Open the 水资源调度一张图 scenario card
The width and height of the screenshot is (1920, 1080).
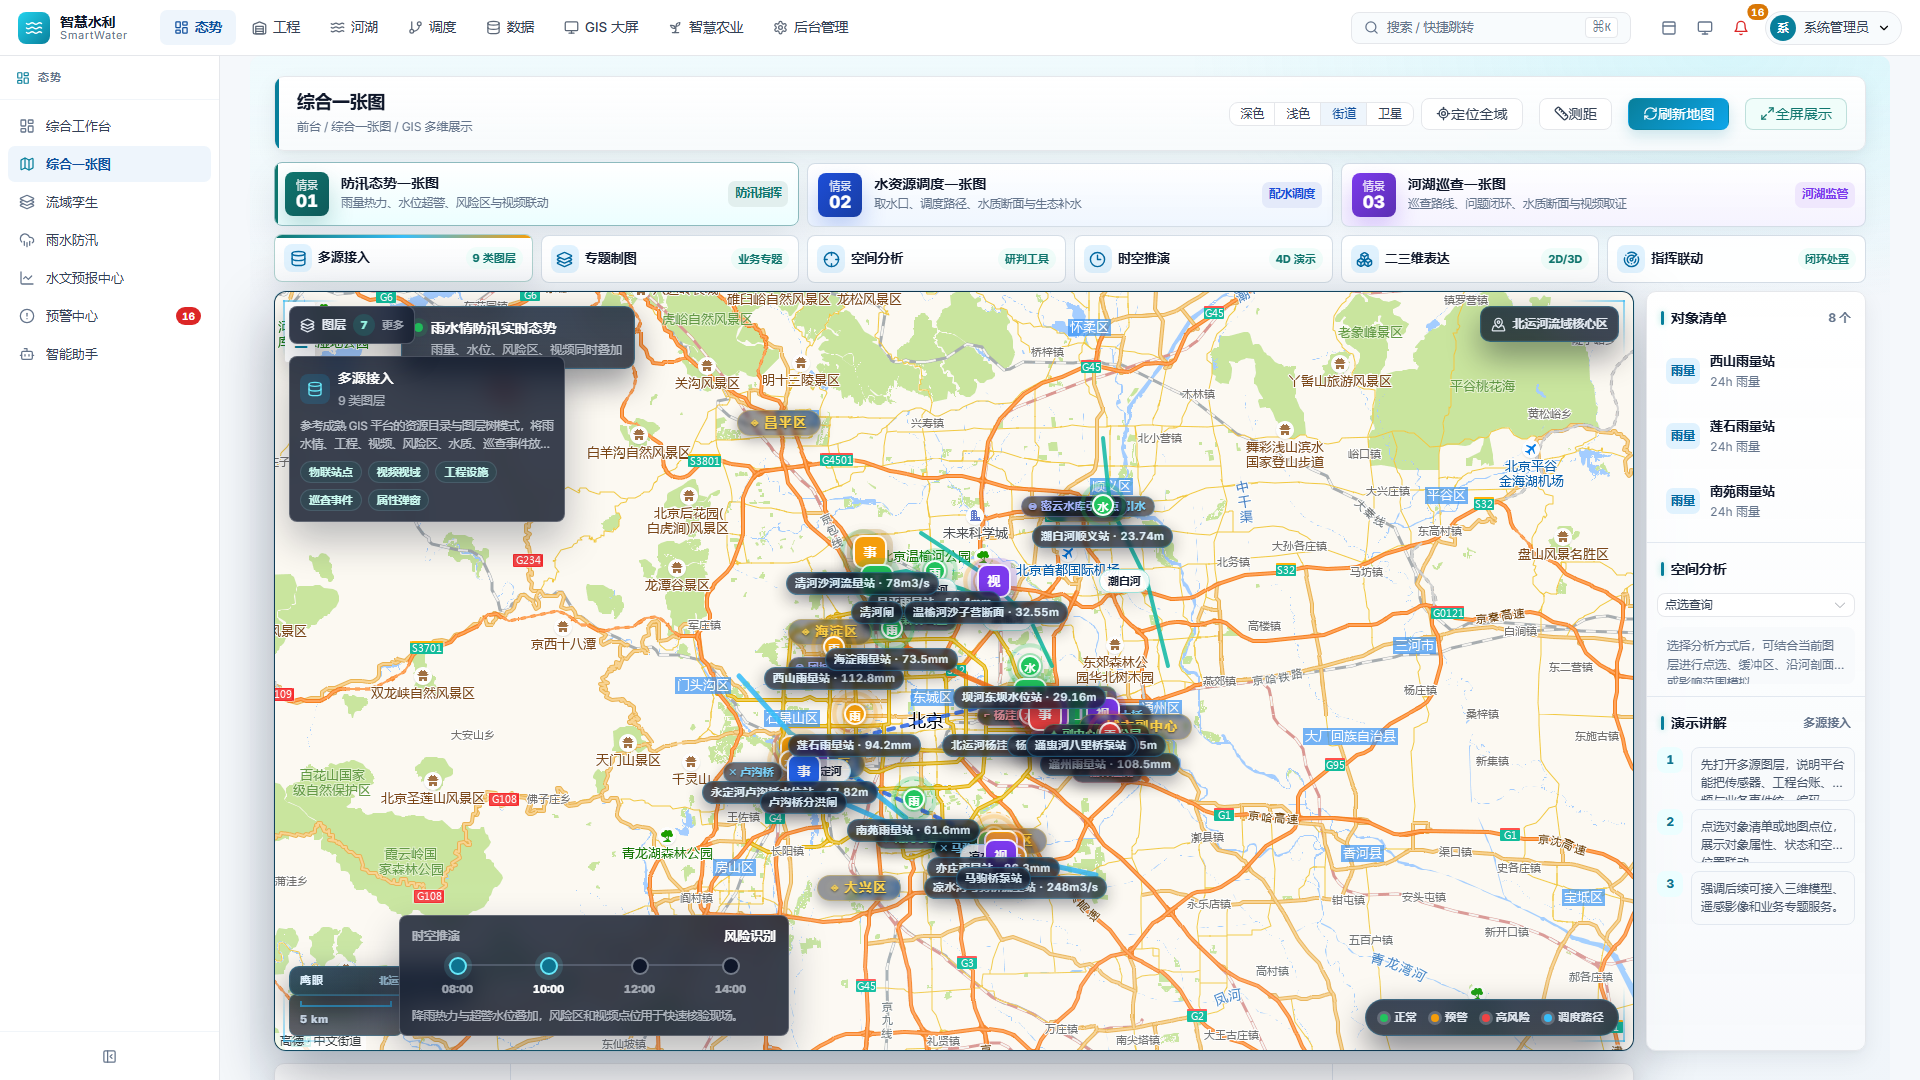pos(1070,194)
